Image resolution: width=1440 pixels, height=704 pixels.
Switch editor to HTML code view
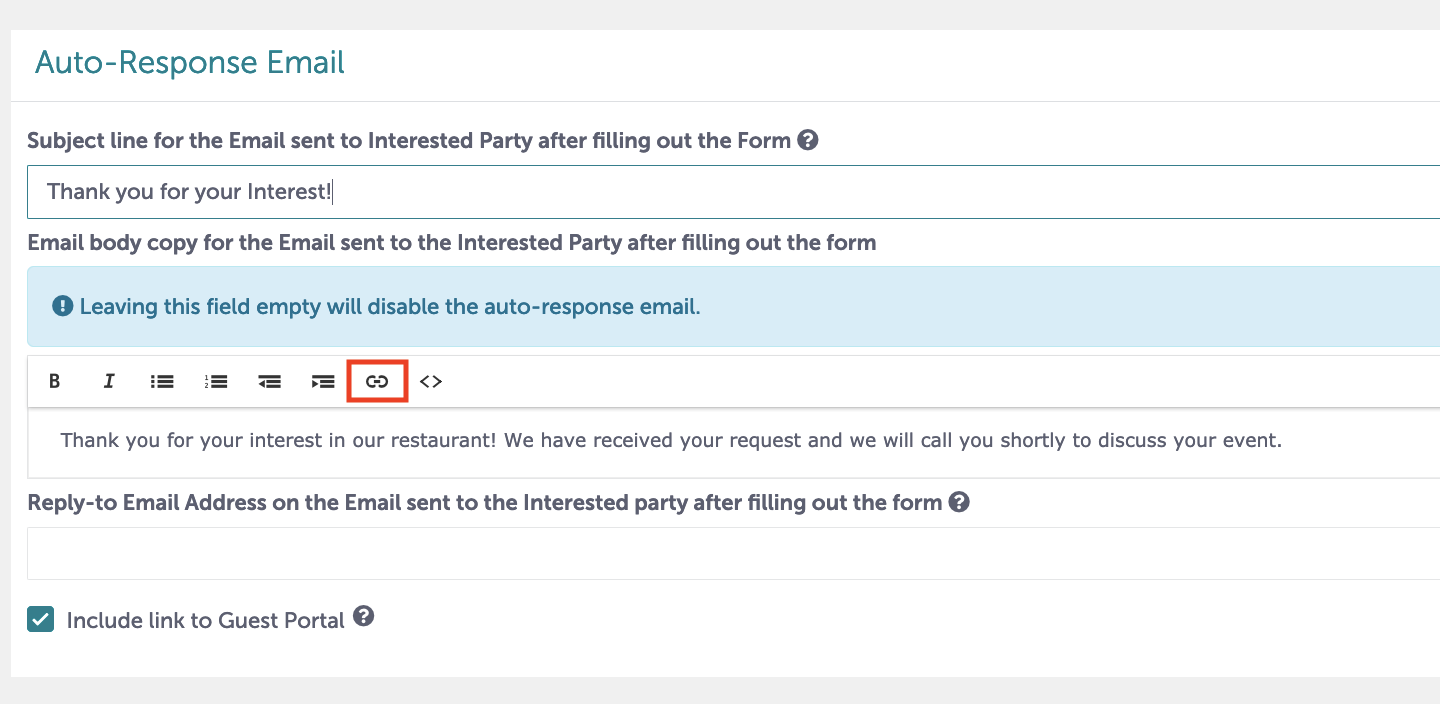pos(431,381)
